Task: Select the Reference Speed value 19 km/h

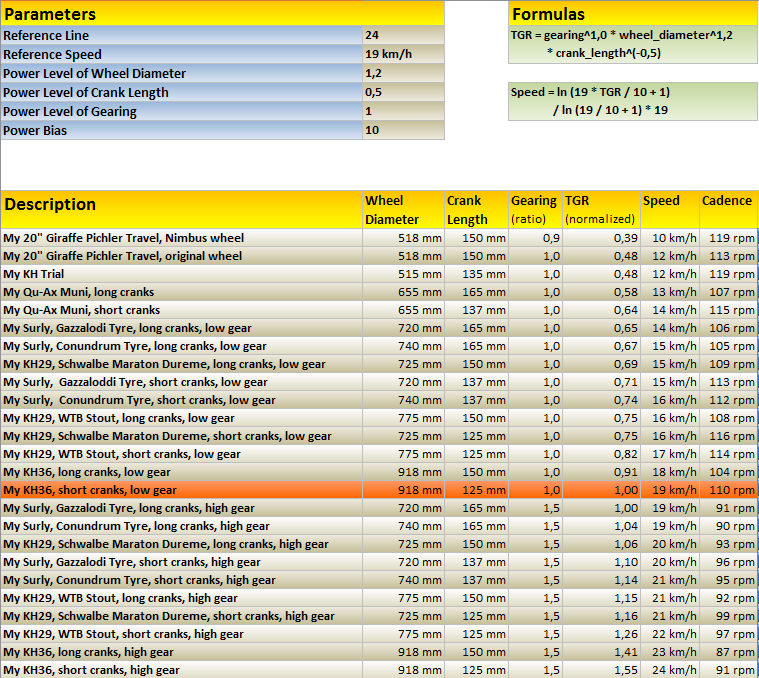Action: (x=403, y=54)
